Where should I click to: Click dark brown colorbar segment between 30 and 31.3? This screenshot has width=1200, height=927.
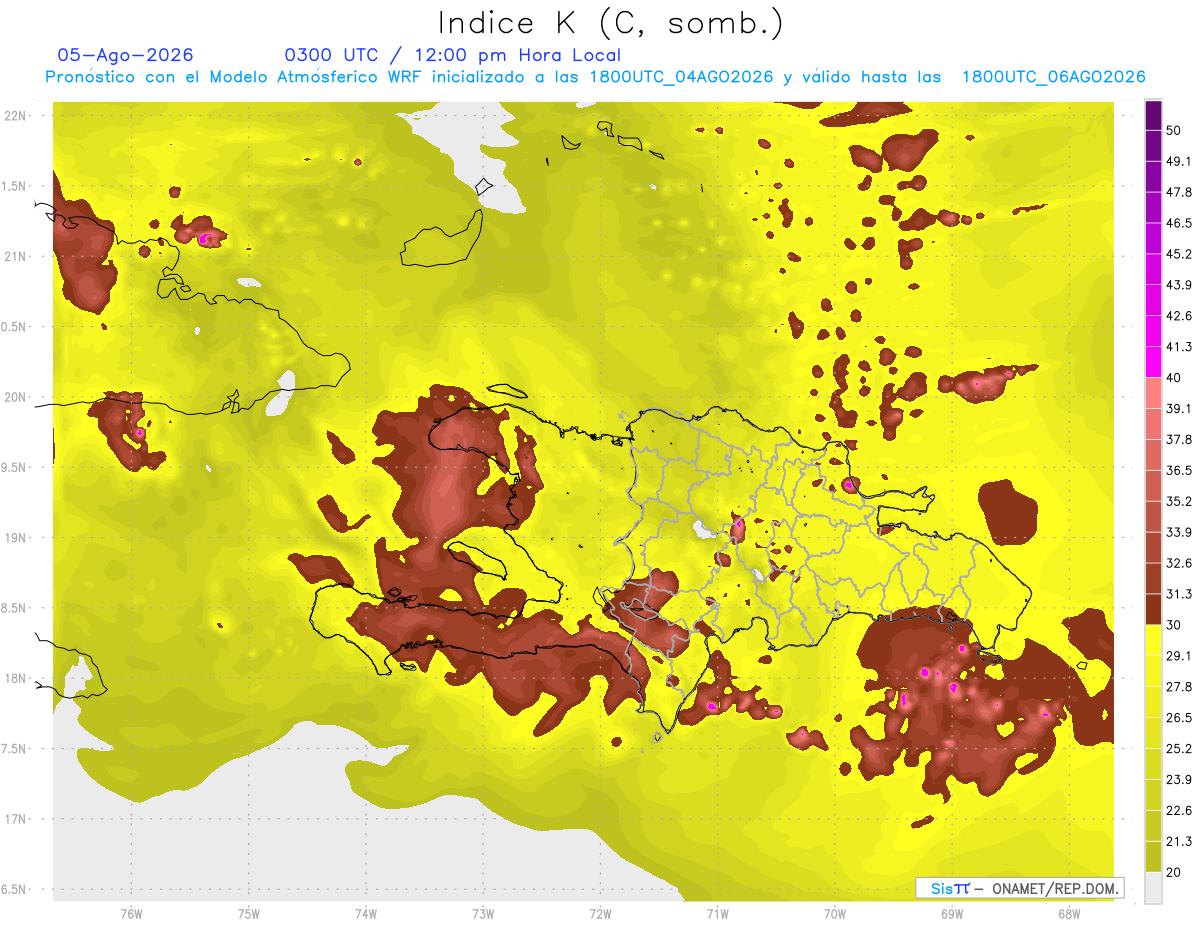pyautogui.click(x=1154, y=609)
